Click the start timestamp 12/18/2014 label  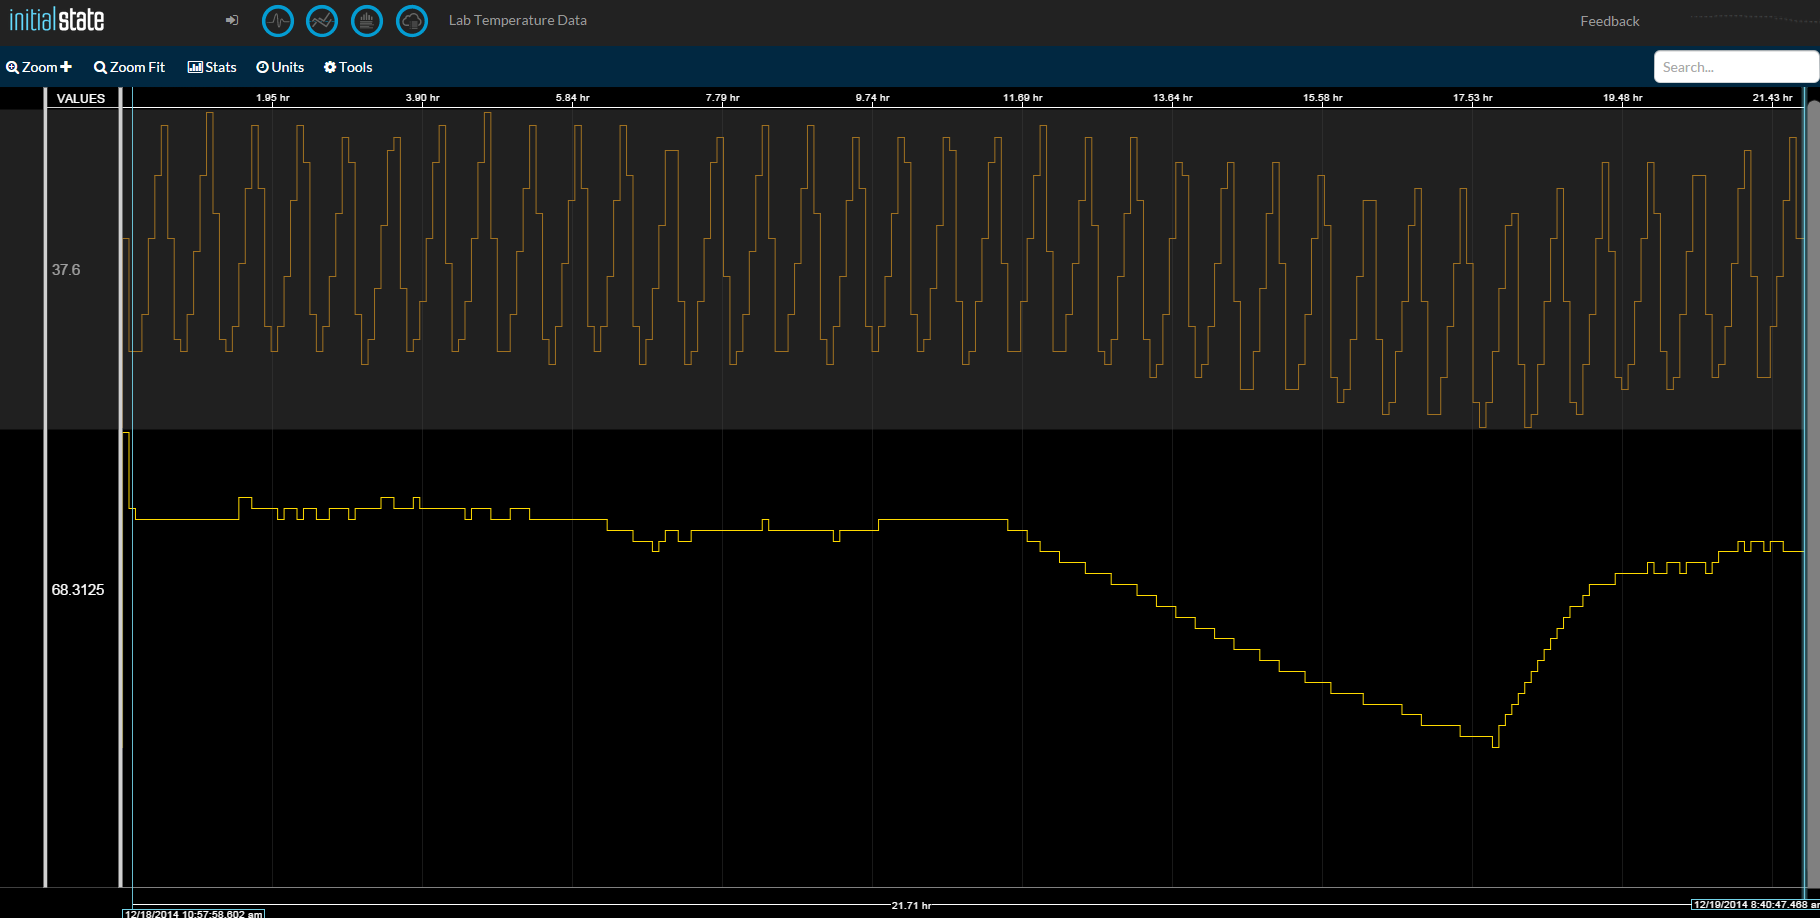(x=194, y=913)
